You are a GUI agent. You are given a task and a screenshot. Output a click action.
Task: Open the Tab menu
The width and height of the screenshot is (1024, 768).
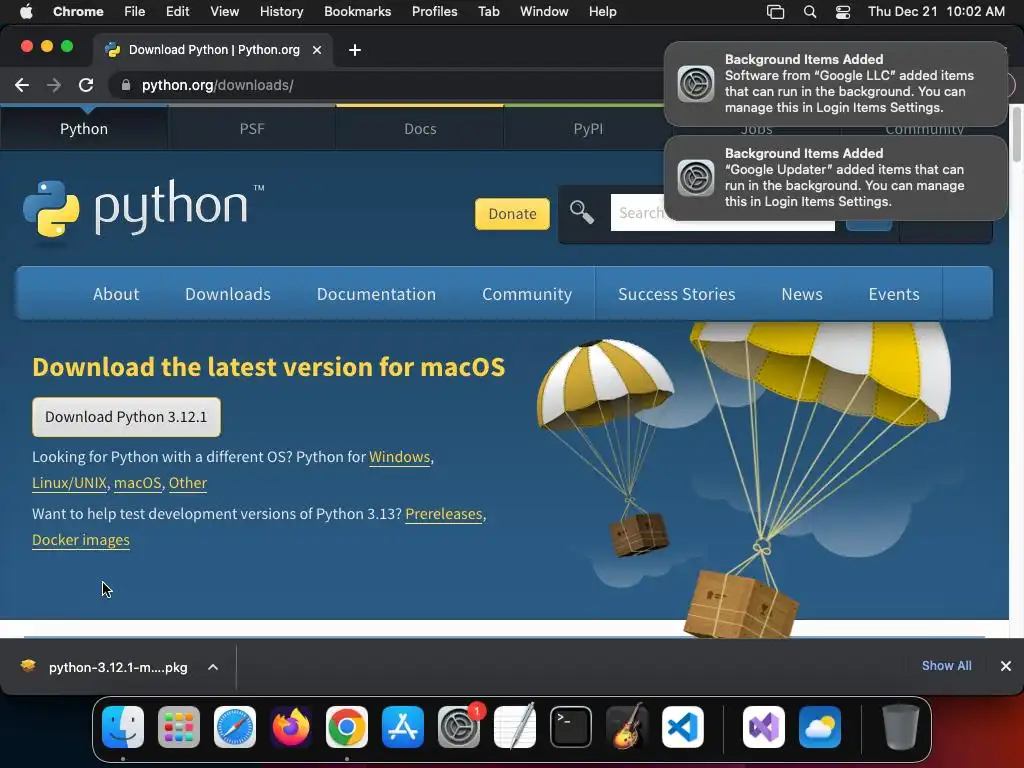488,12
